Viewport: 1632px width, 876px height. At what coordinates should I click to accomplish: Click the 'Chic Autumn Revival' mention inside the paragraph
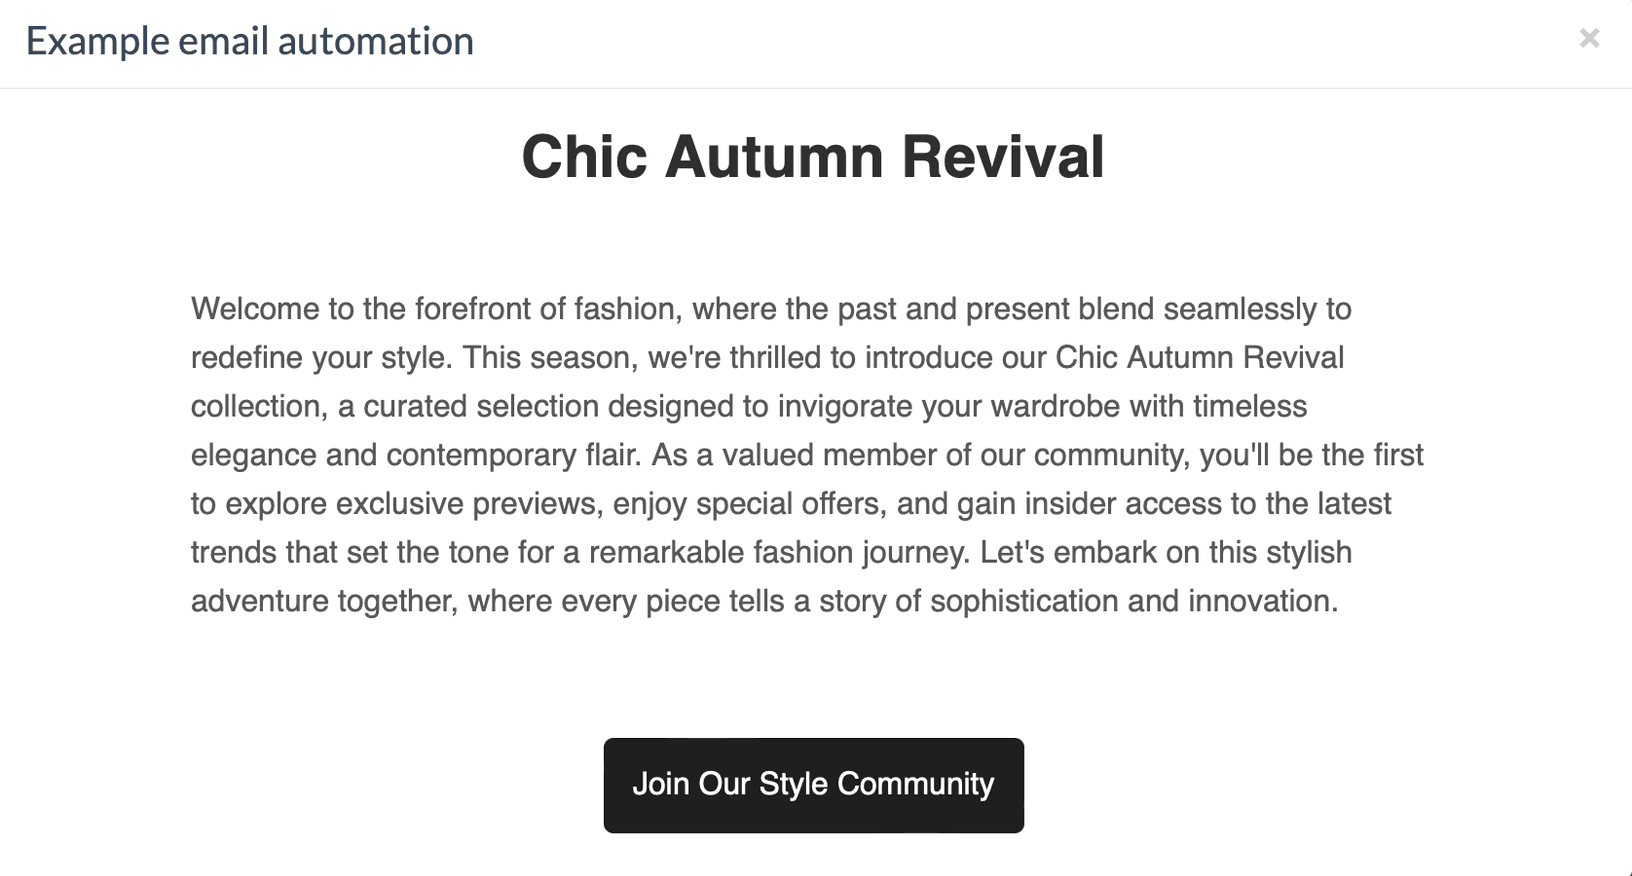1199,358
